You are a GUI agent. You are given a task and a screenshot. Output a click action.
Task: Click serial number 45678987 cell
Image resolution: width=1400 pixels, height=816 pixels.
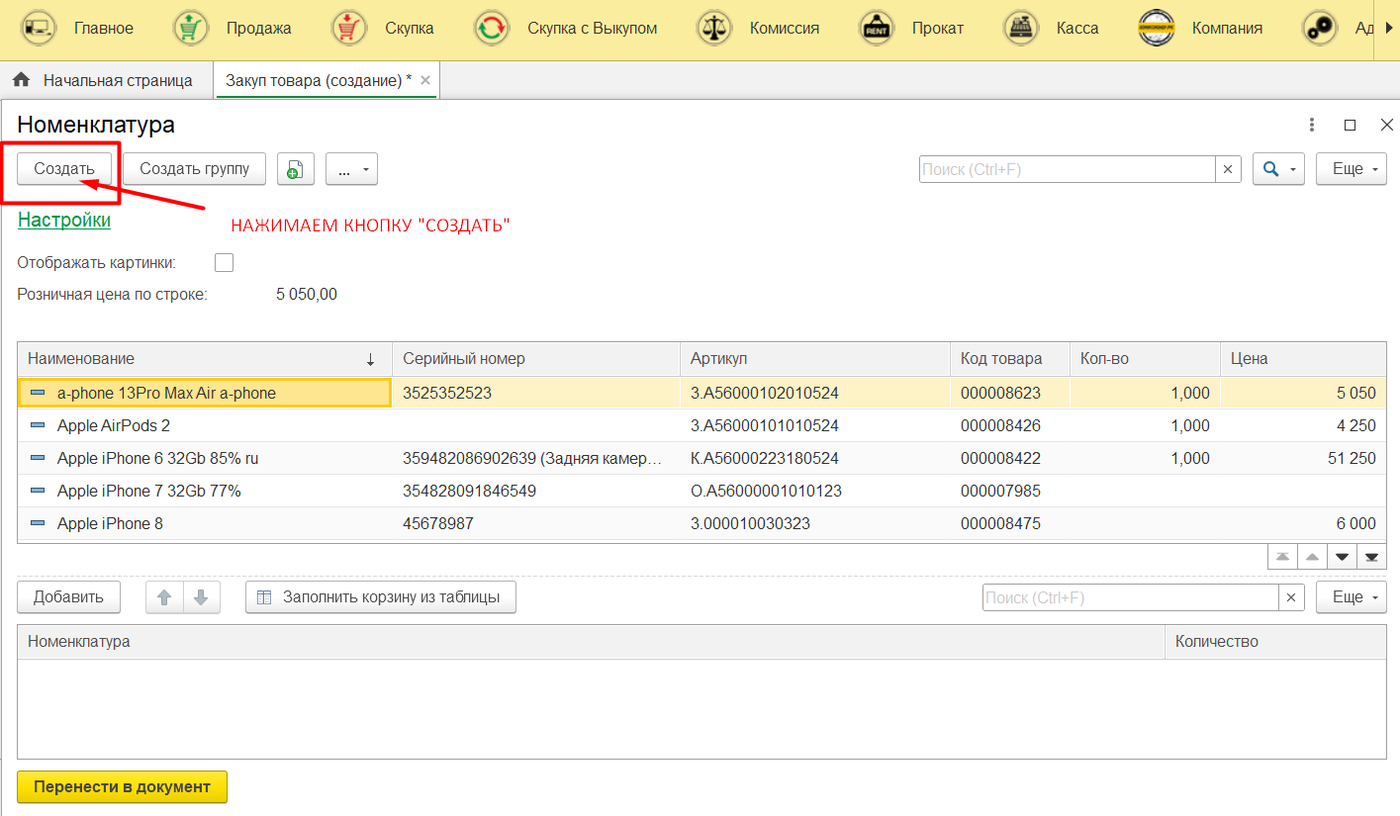click(x=535, y=524)
